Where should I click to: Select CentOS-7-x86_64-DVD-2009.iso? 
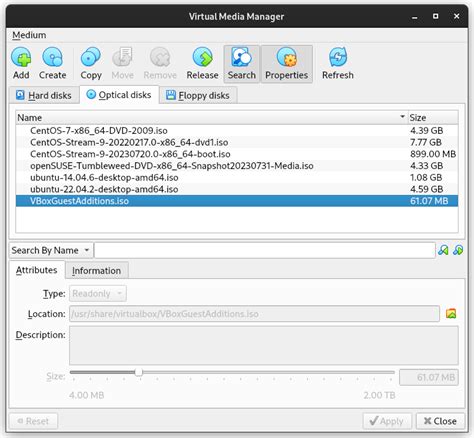click(237, 131)
